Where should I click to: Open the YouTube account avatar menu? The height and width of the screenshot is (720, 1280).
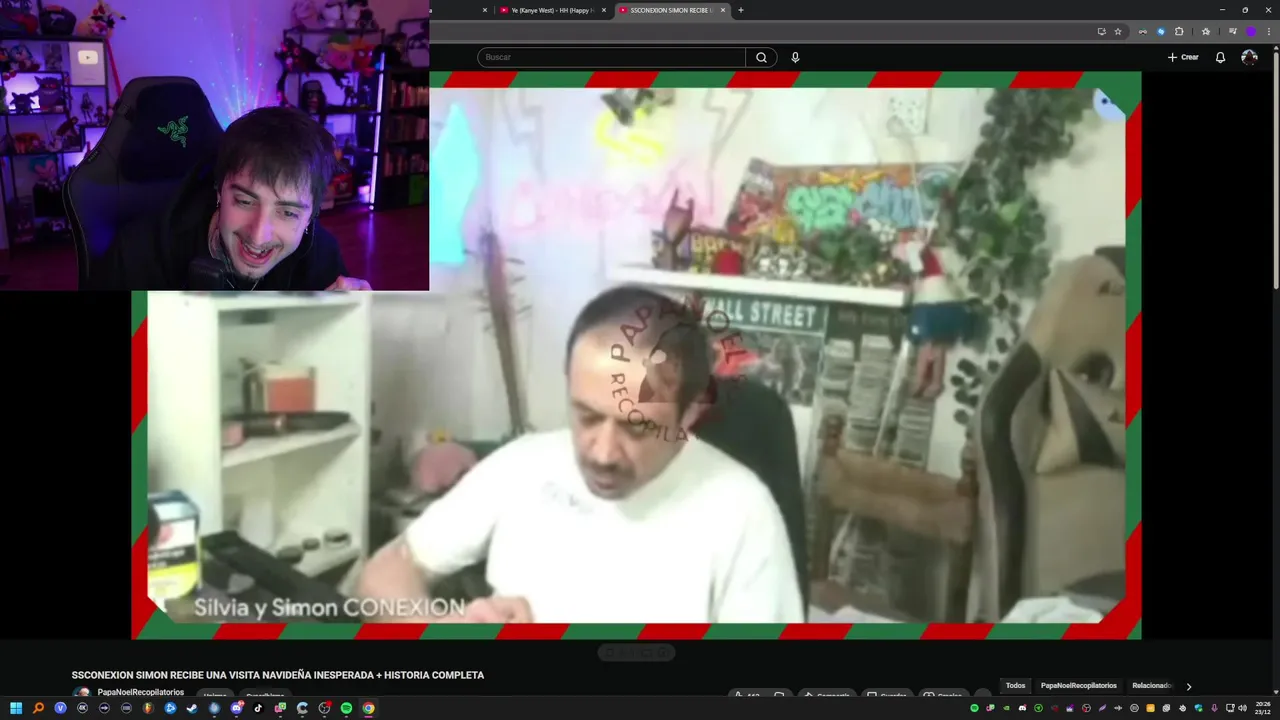[x=1249, y=57]
